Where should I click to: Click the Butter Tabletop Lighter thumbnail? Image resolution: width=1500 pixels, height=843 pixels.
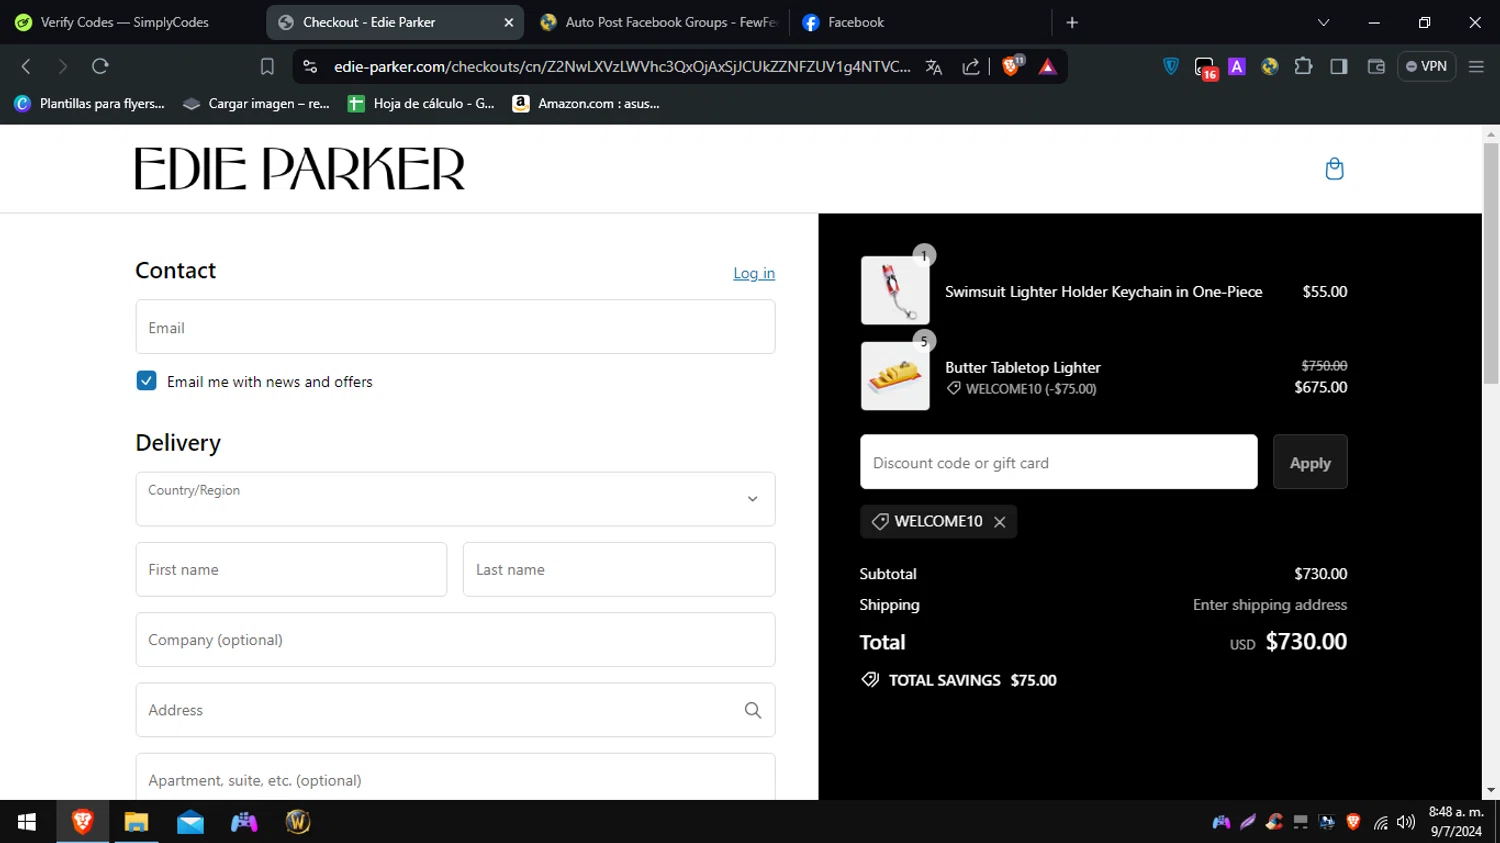pyautogui.click(x=895, y=376)
